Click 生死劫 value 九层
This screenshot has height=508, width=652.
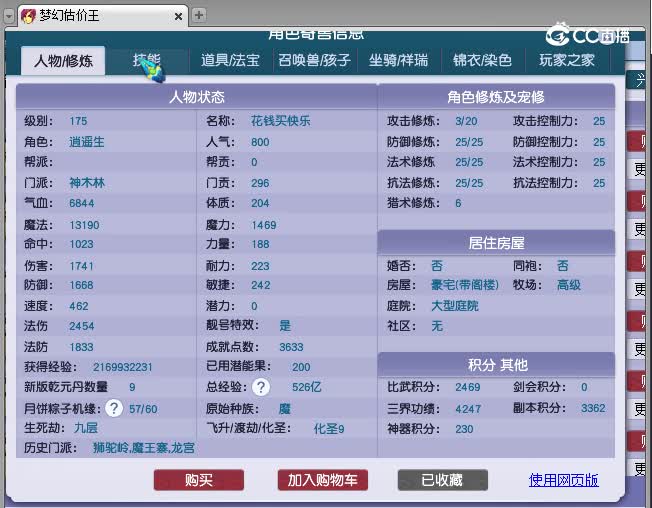tap(86, 428)
